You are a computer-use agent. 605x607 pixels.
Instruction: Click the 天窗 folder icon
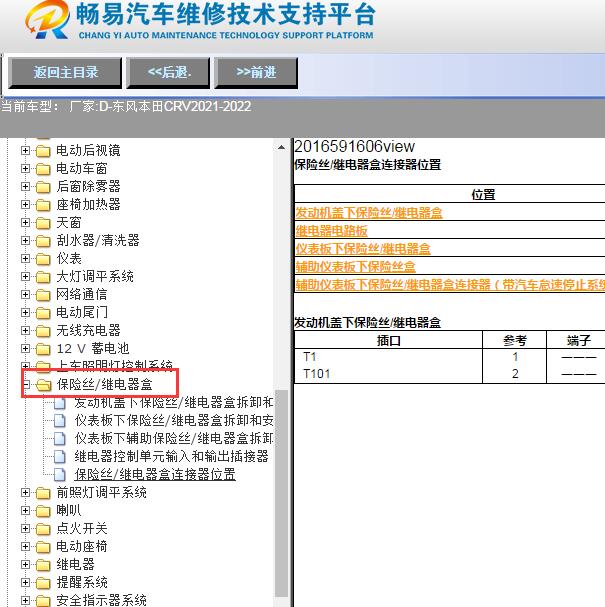(x=43, y=223)
